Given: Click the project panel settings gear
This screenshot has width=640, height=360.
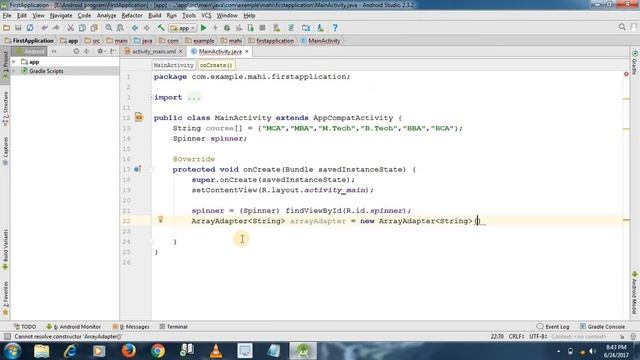Looking at the screenshot, I should (100, 51).
